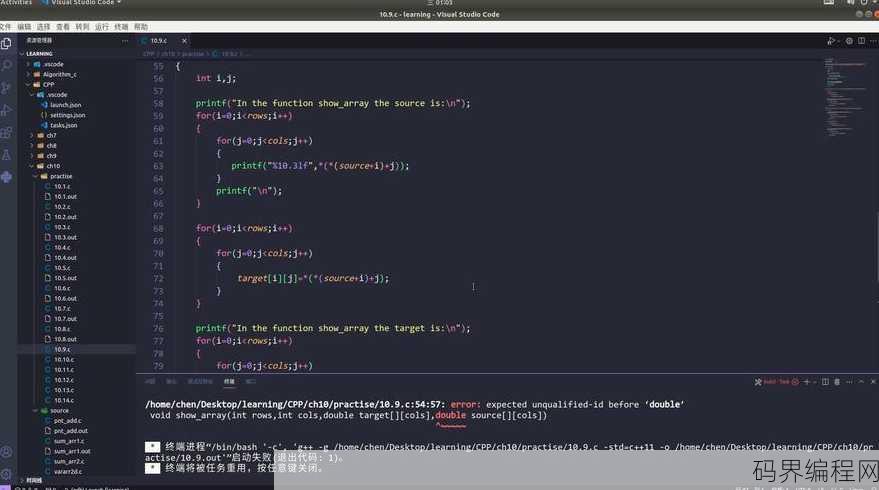Open file 10.1.c in the explorer
This screenshot has width=879, height=490.
62,186
